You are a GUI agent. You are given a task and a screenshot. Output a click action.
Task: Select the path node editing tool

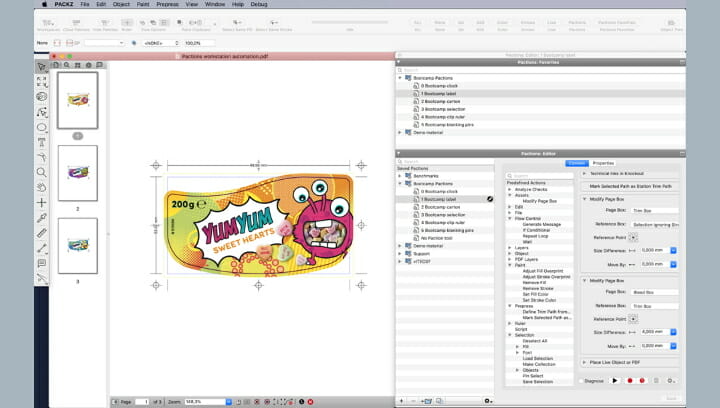point(42,112)
